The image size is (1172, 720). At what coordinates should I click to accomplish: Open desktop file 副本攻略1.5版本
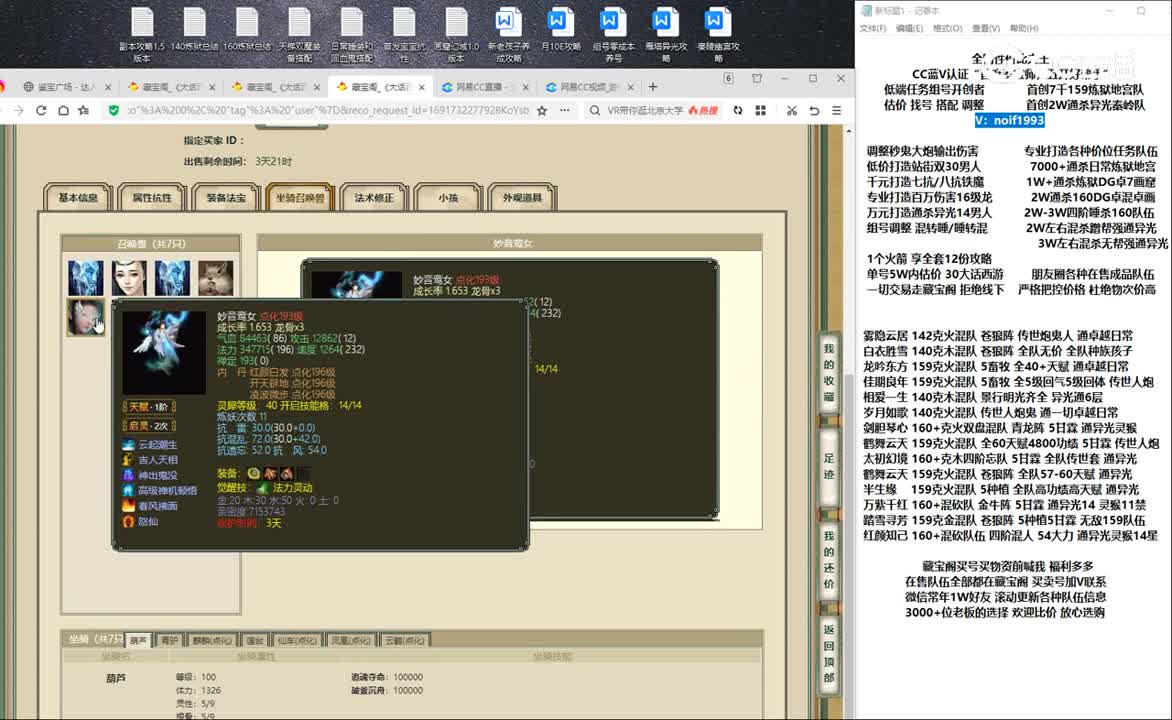click(x=142, y=35)
